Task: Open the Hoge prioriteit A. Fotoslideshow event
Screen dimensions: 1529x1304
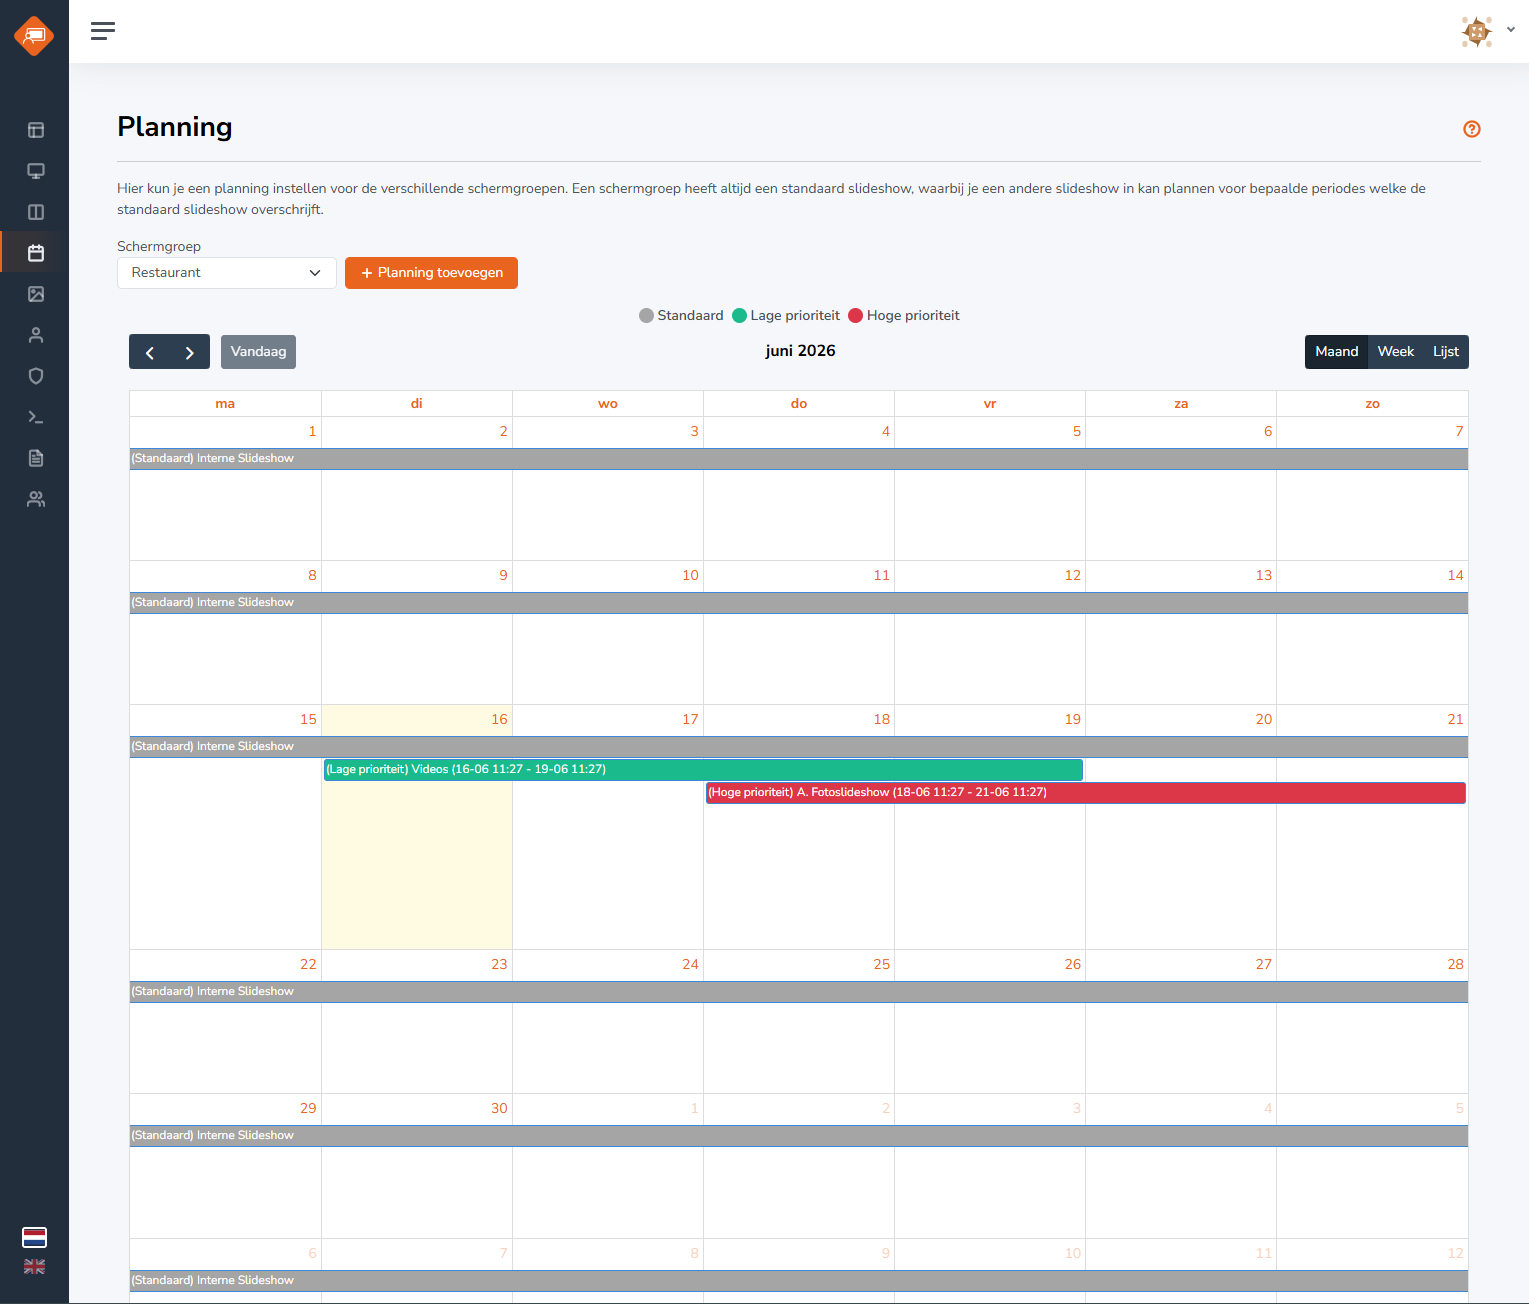Action: pos(1086,793)
